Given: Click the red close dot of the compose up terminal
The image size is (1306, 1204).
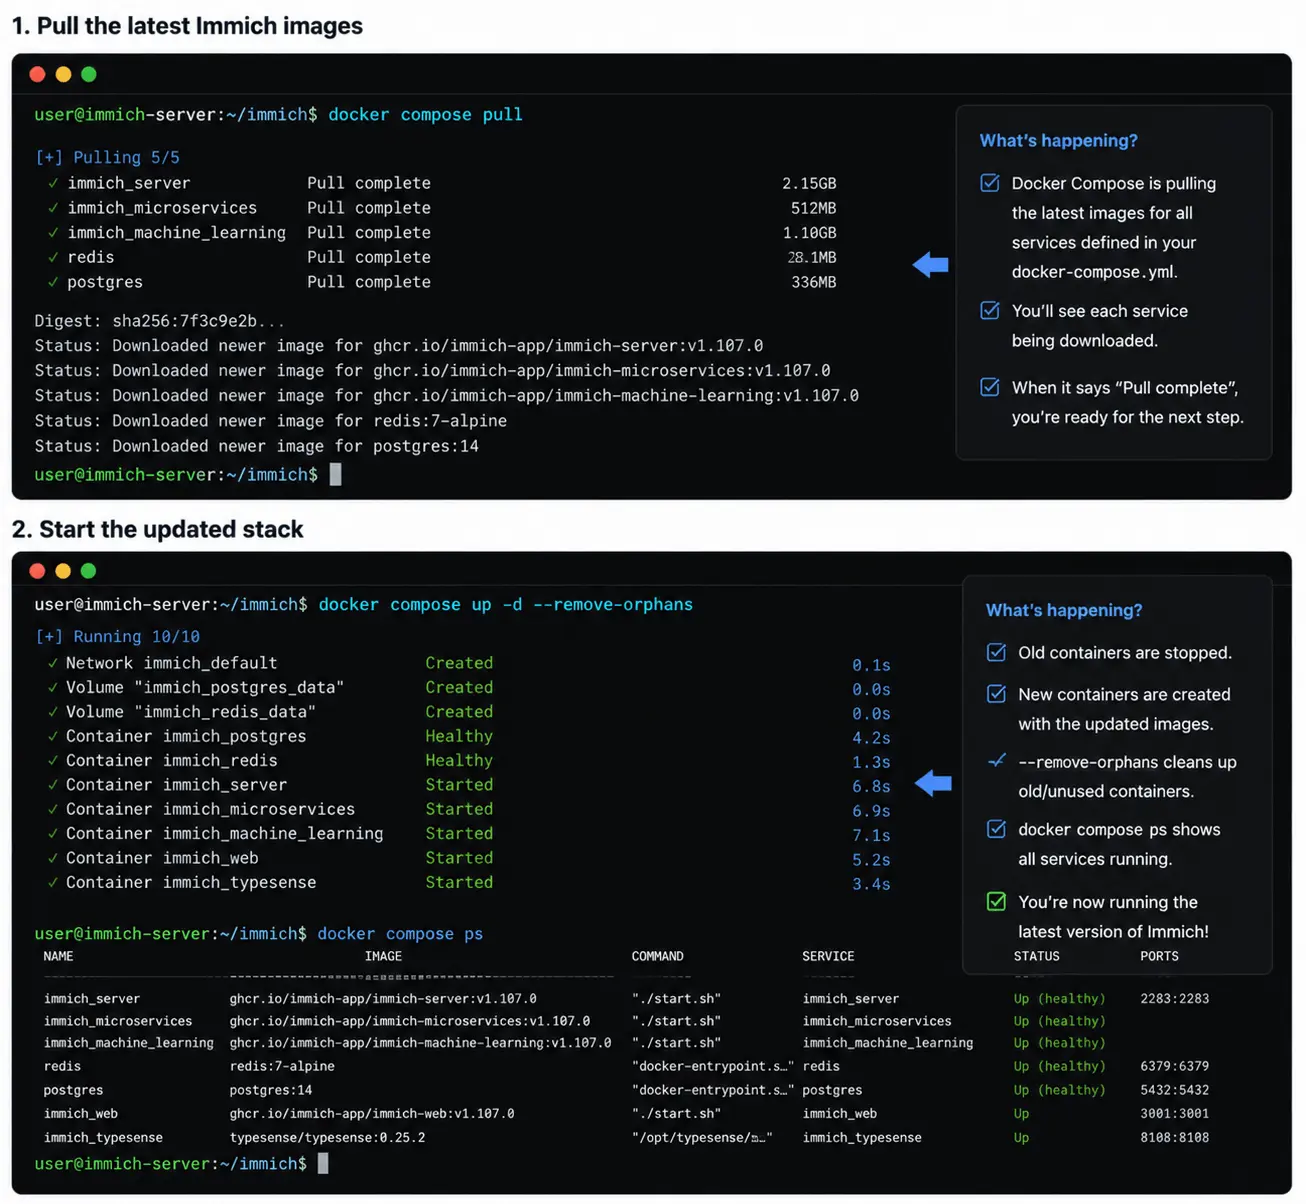Looking at the screenshot, I should 38,571.
